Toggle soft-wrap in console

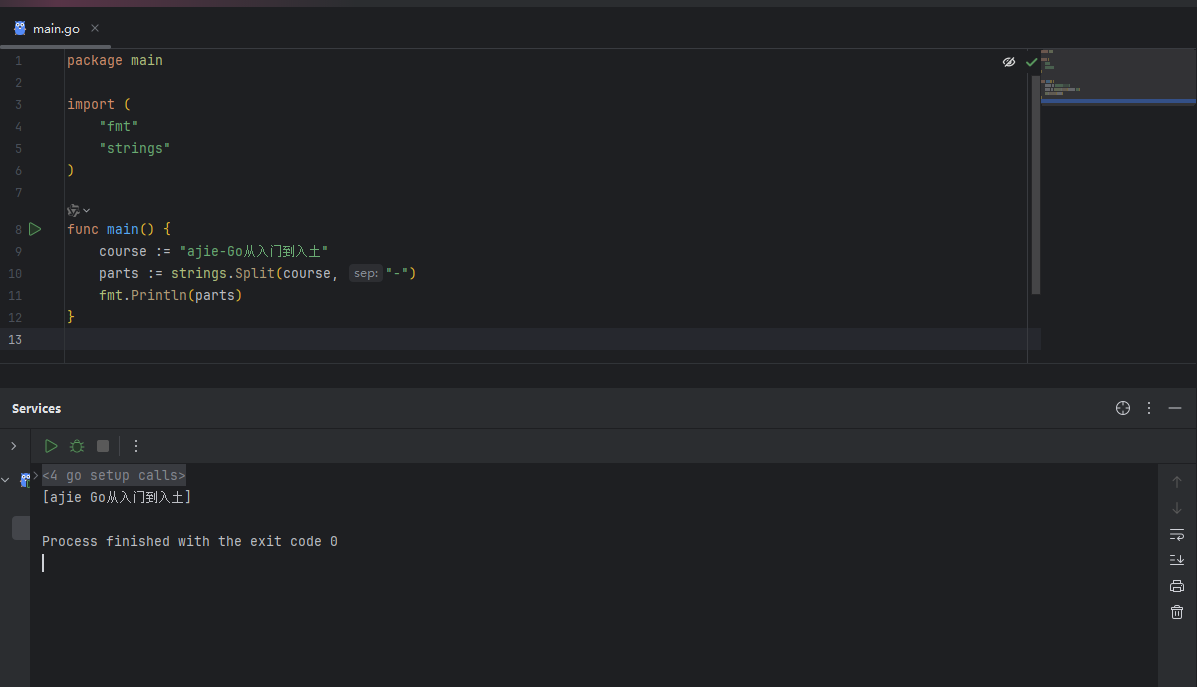1176,534
